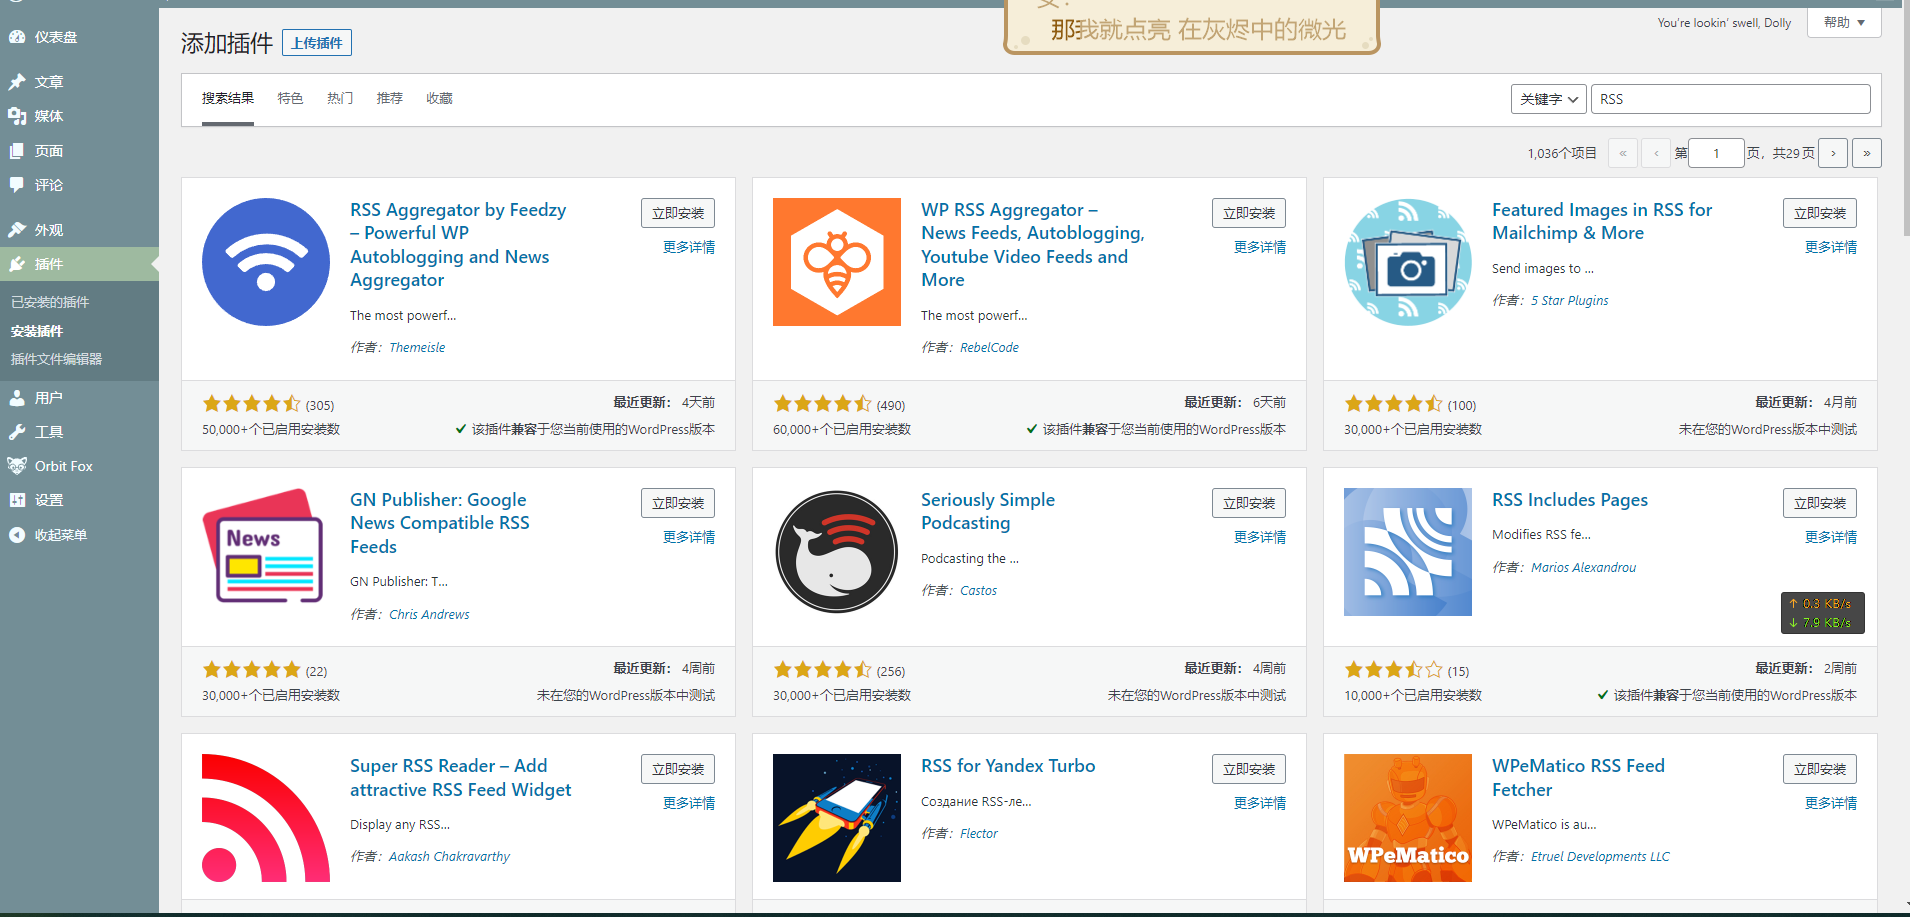The image size is (1910, 917).
Task: Click the 媒体 media icon in sidebar
Action: [x=17, y=116]
